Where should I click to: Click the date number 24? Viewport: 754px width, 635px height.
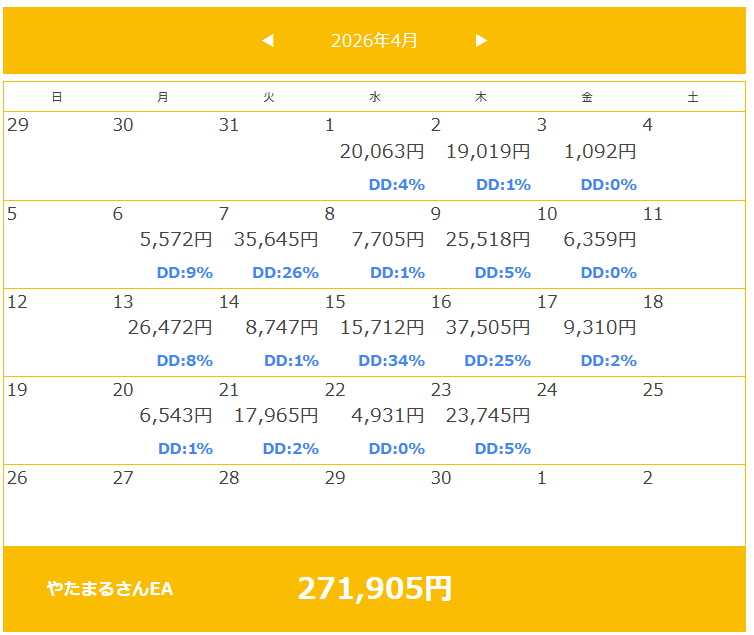point(547,390)
